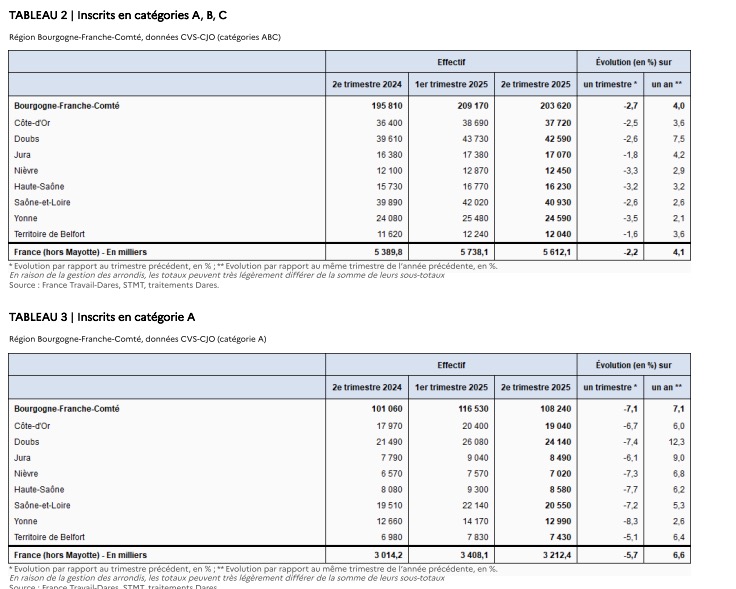Image resolution: width=736 pixels, height=589 pixels.
Task: Select value 108 240 in Tableau 3
Action: coord(555,409)
